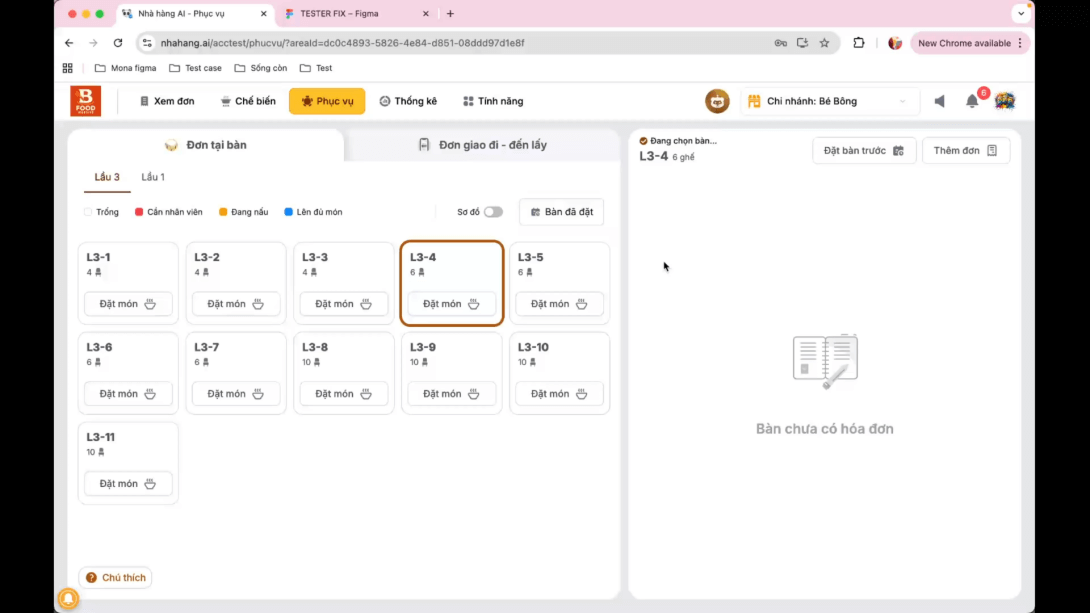Switch to Đơn giao đi - đến lấy tab
This screenshot has width=1090, height=613.
(482, 145)
